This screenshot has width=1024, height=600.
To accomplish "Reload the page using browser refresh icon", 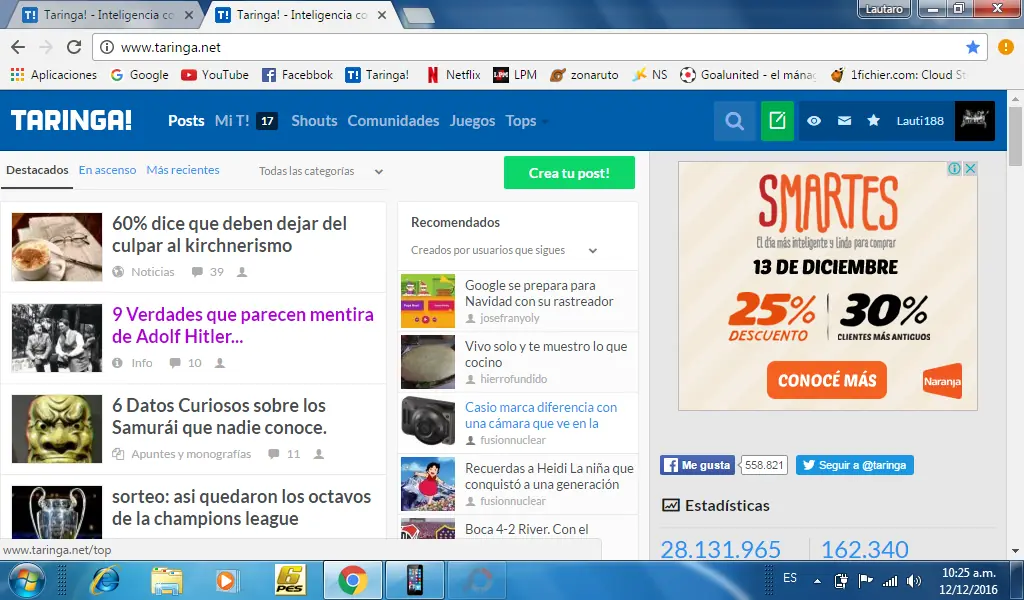I will coord(73,47).
